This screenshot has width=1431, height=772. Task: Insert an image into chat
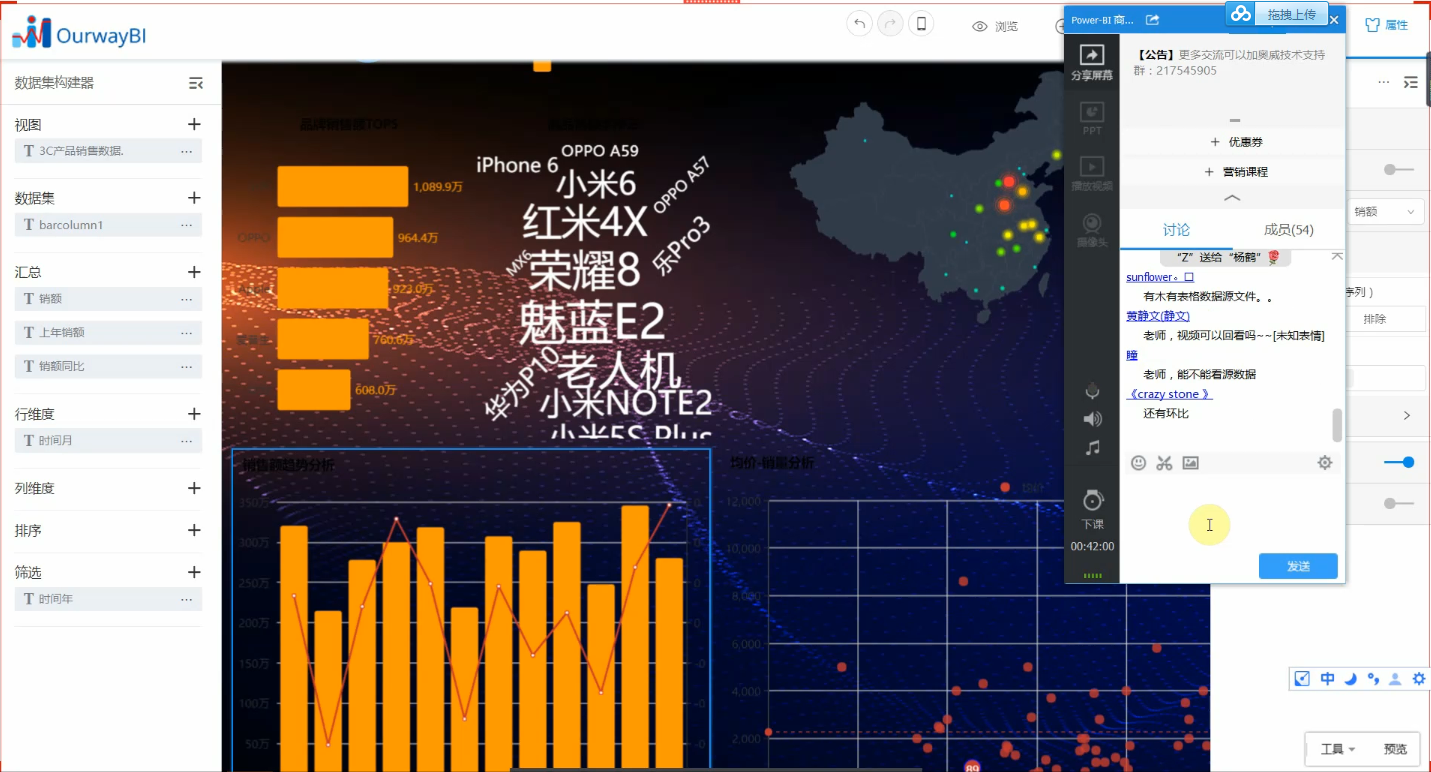pos(1190,463)
